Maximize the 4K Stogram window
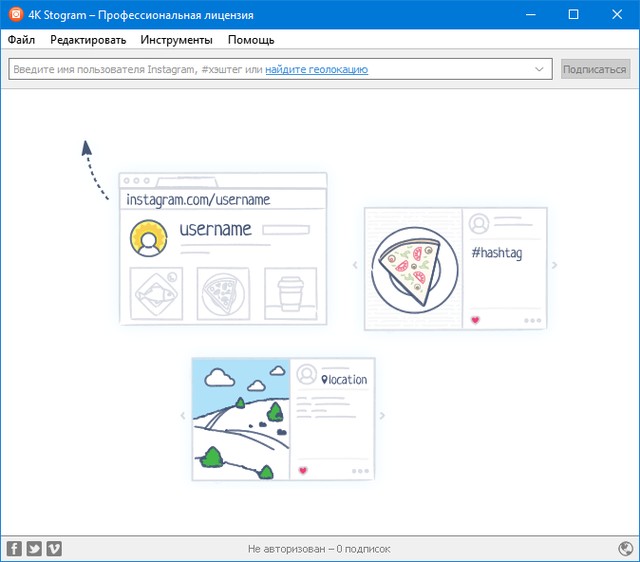 (x=573, y=15)
